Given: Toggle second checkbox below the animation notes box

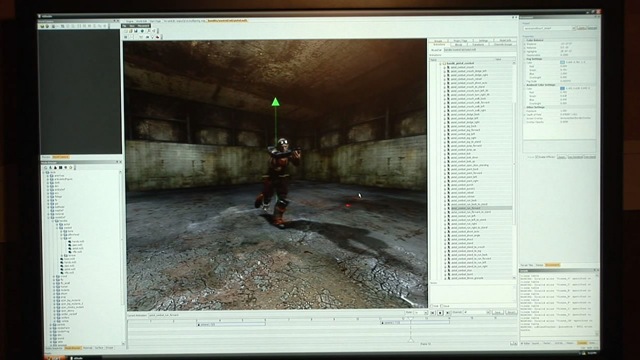Looking at the screenshot, I should (442, 306).
